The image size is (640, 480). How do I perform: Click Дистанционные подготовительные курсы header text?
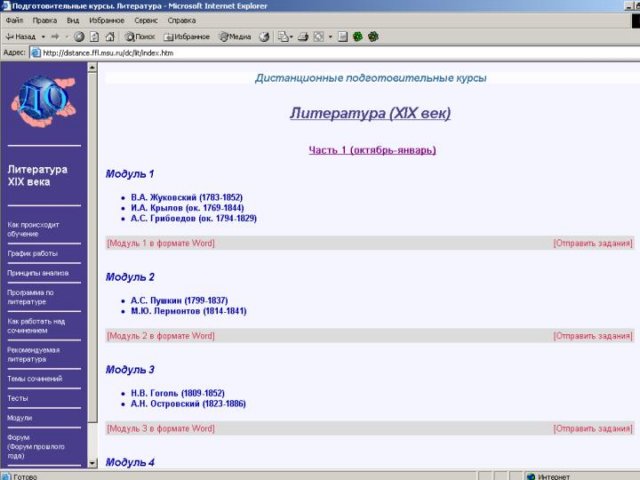tap(371, 78)
